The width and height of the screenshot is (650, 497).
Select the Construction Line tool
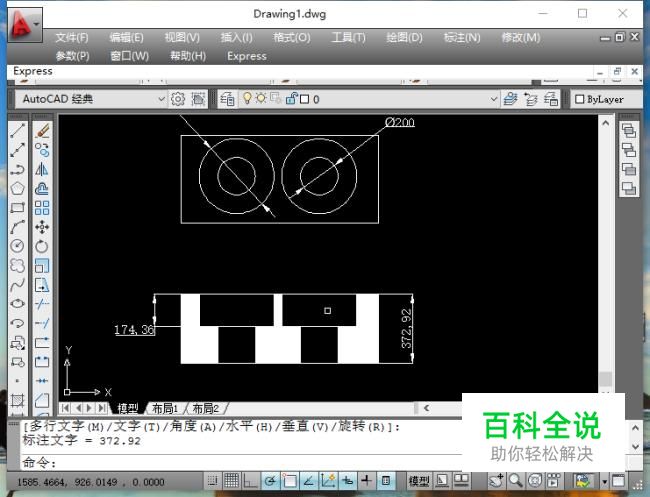click(17, 150)
